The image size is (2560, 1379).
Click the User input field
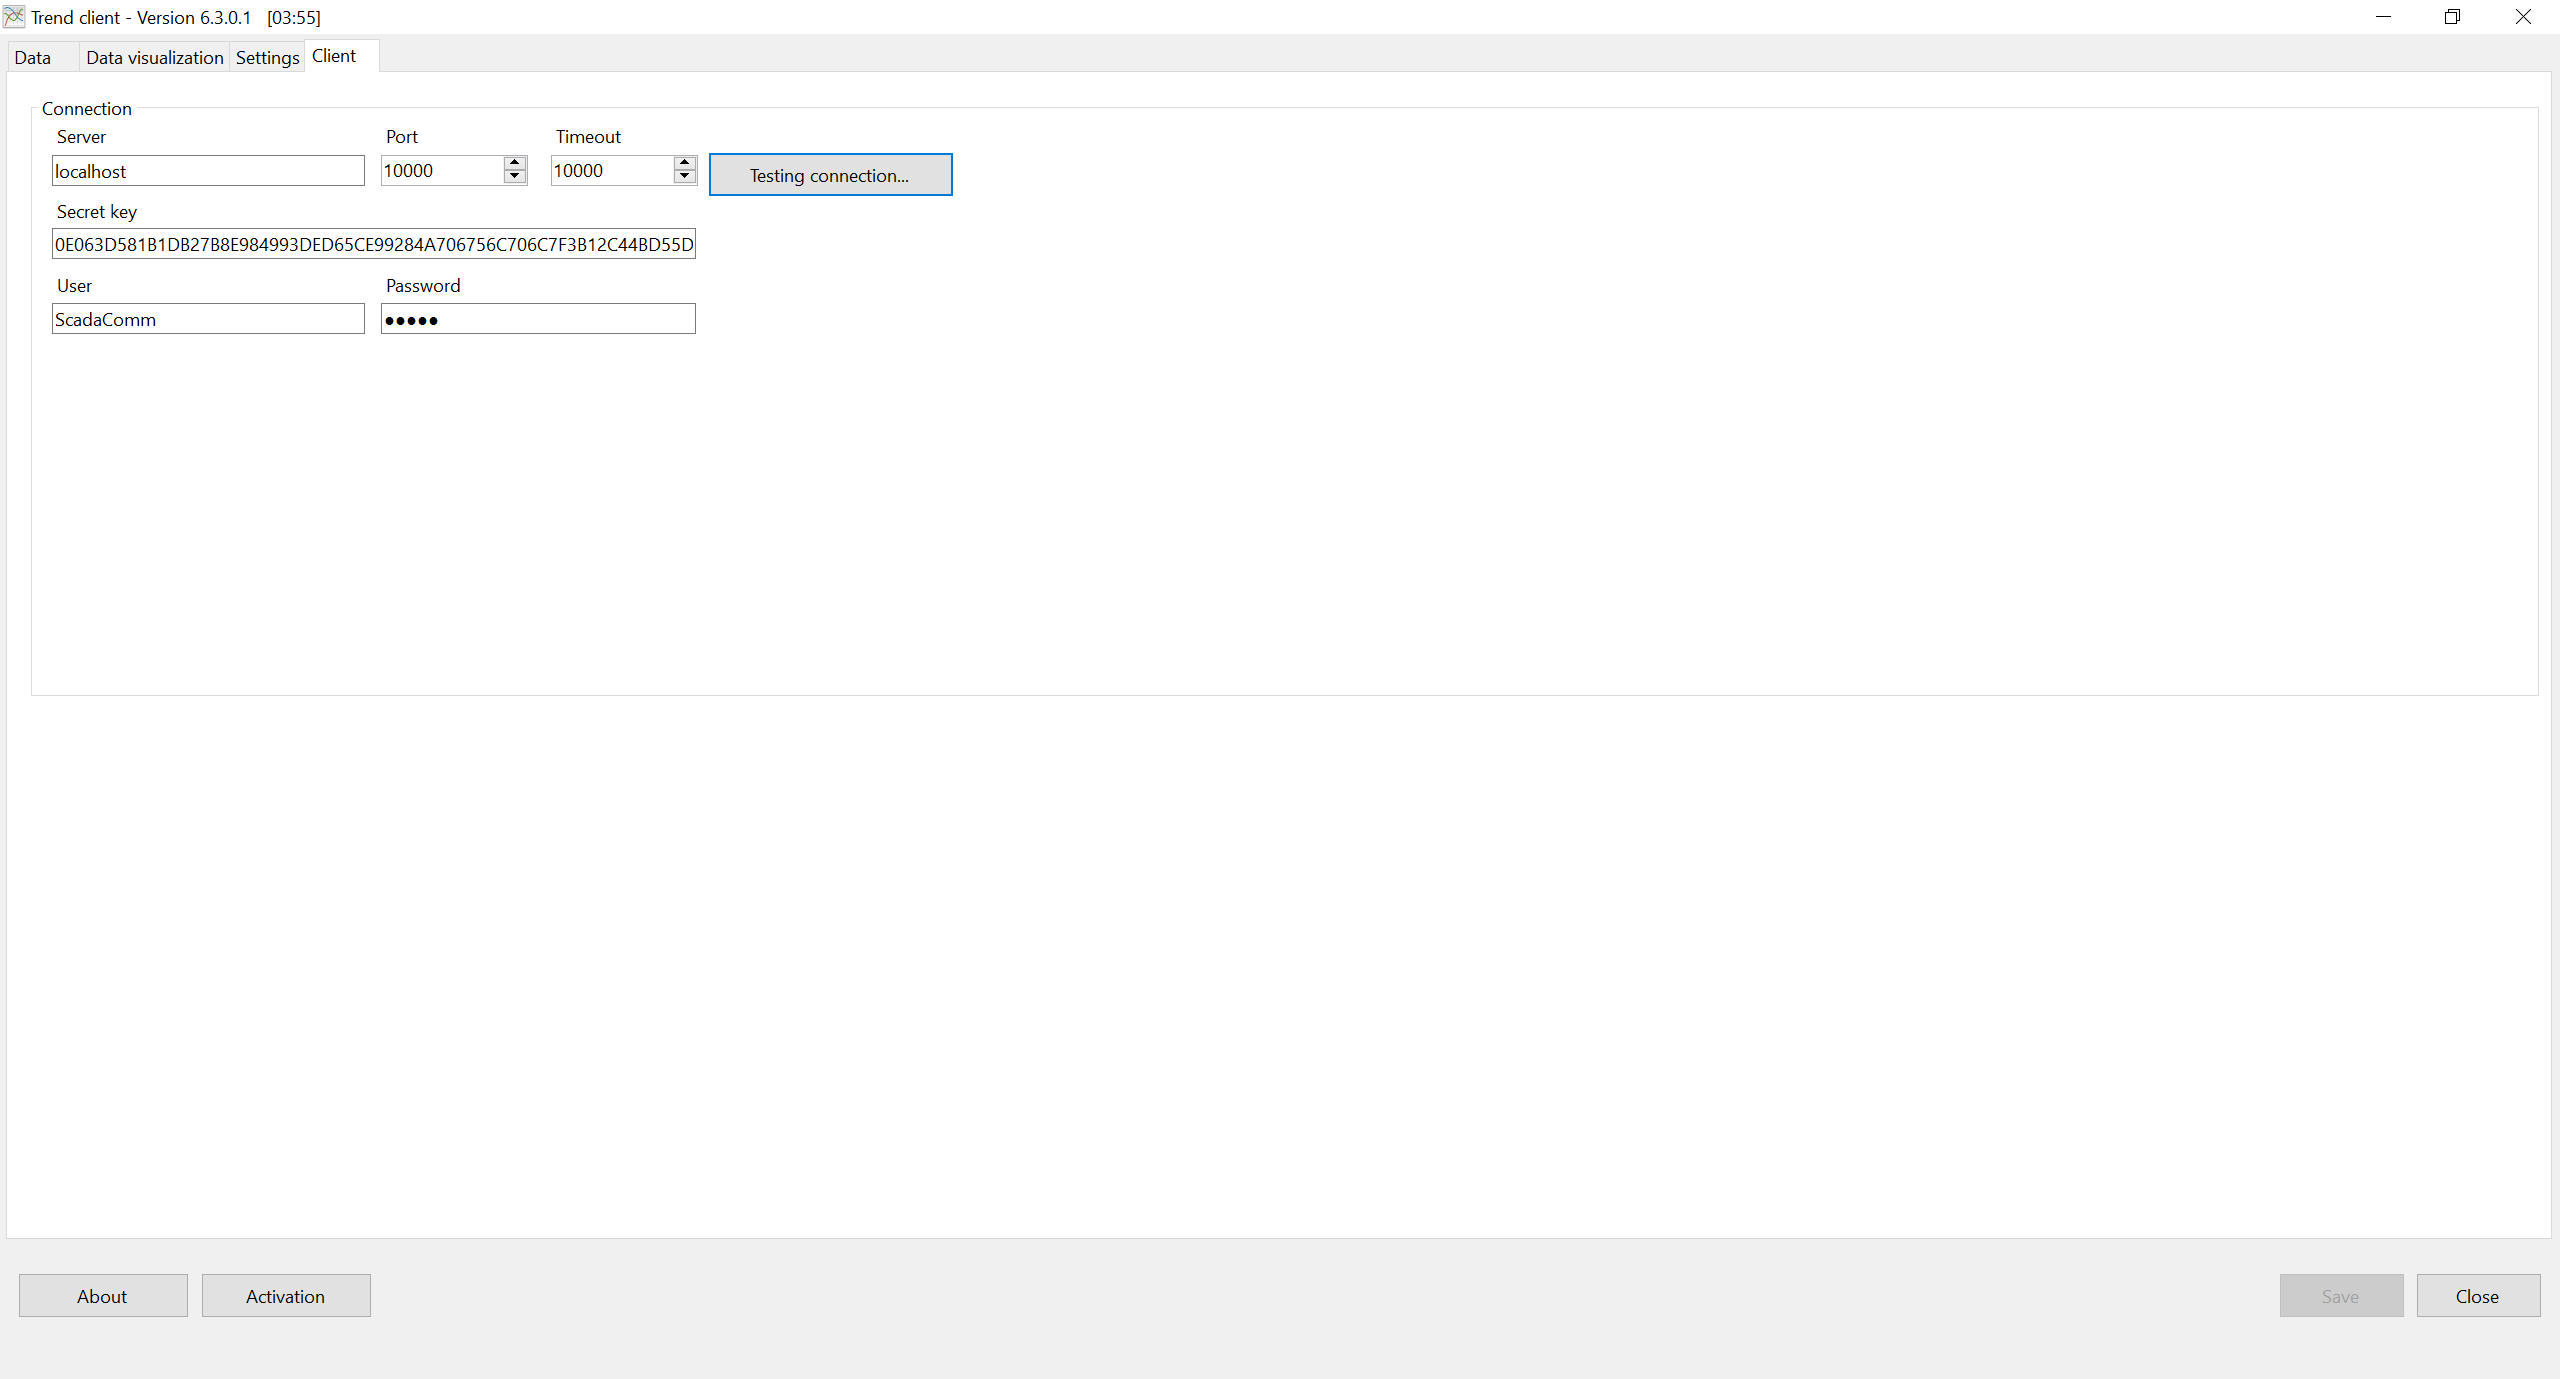208,319
